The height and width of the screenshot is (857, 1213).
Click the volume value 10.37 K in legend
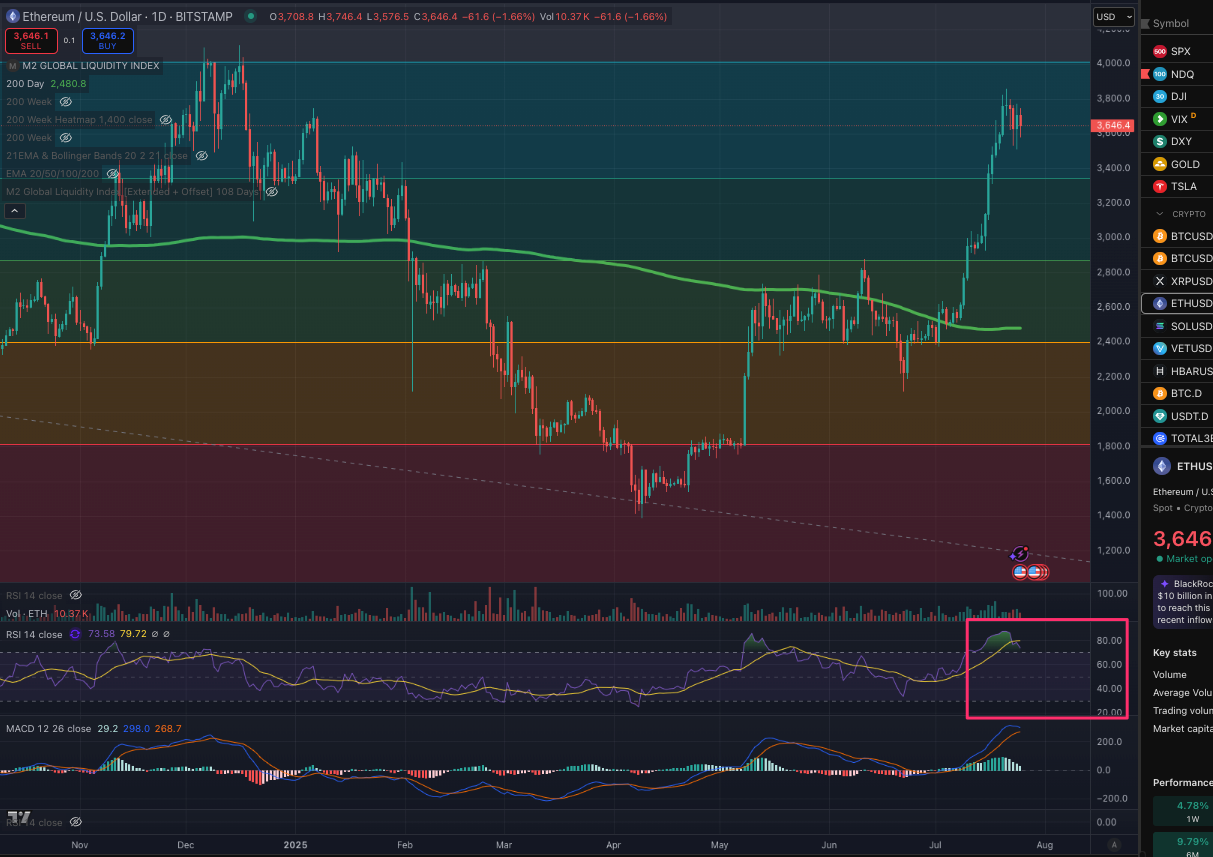click(x=70, y=613)
